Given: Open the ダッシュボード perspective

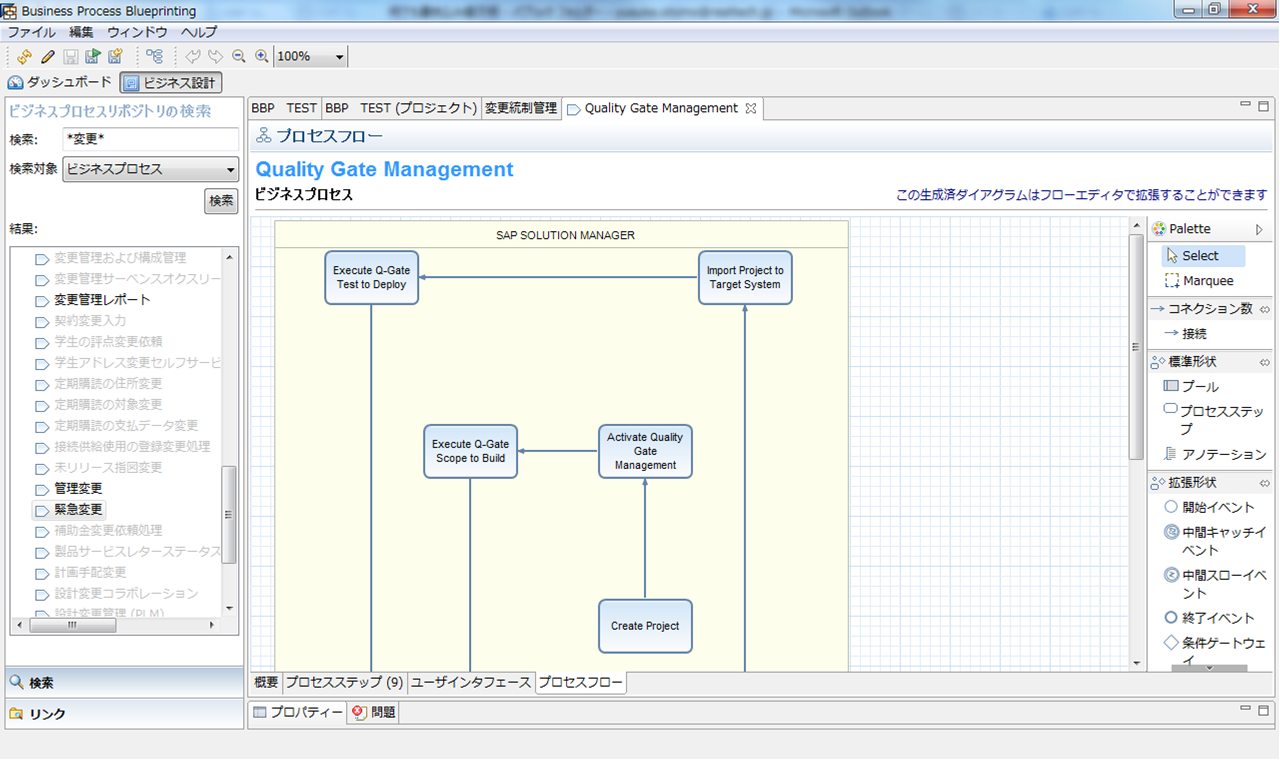Looking at the screenshot, I should [61, 83].
